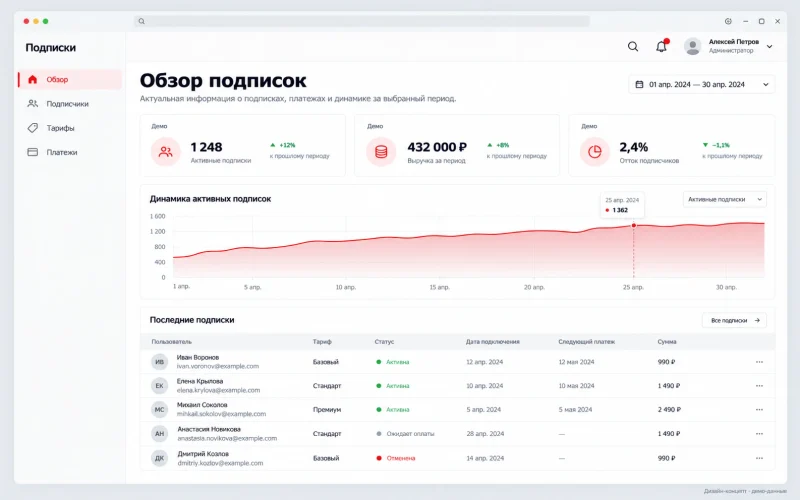800x500 pixels.
Task: Click the Иван Воронов name
Action: pos(198,357)
